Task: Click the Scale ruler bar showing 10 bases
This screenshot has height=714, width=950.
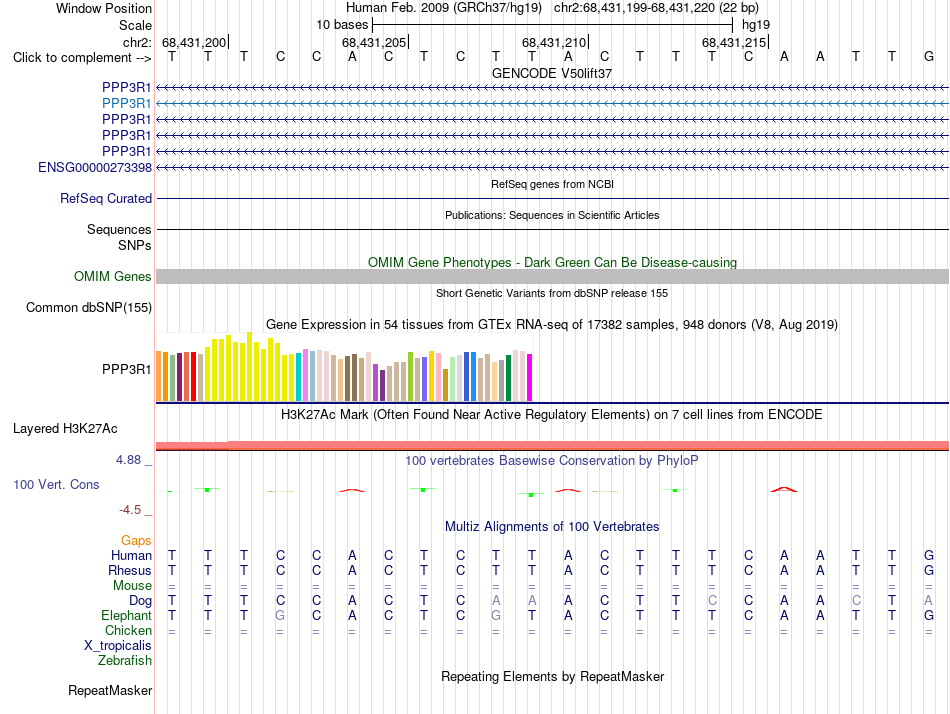Action: coord(552,25)
